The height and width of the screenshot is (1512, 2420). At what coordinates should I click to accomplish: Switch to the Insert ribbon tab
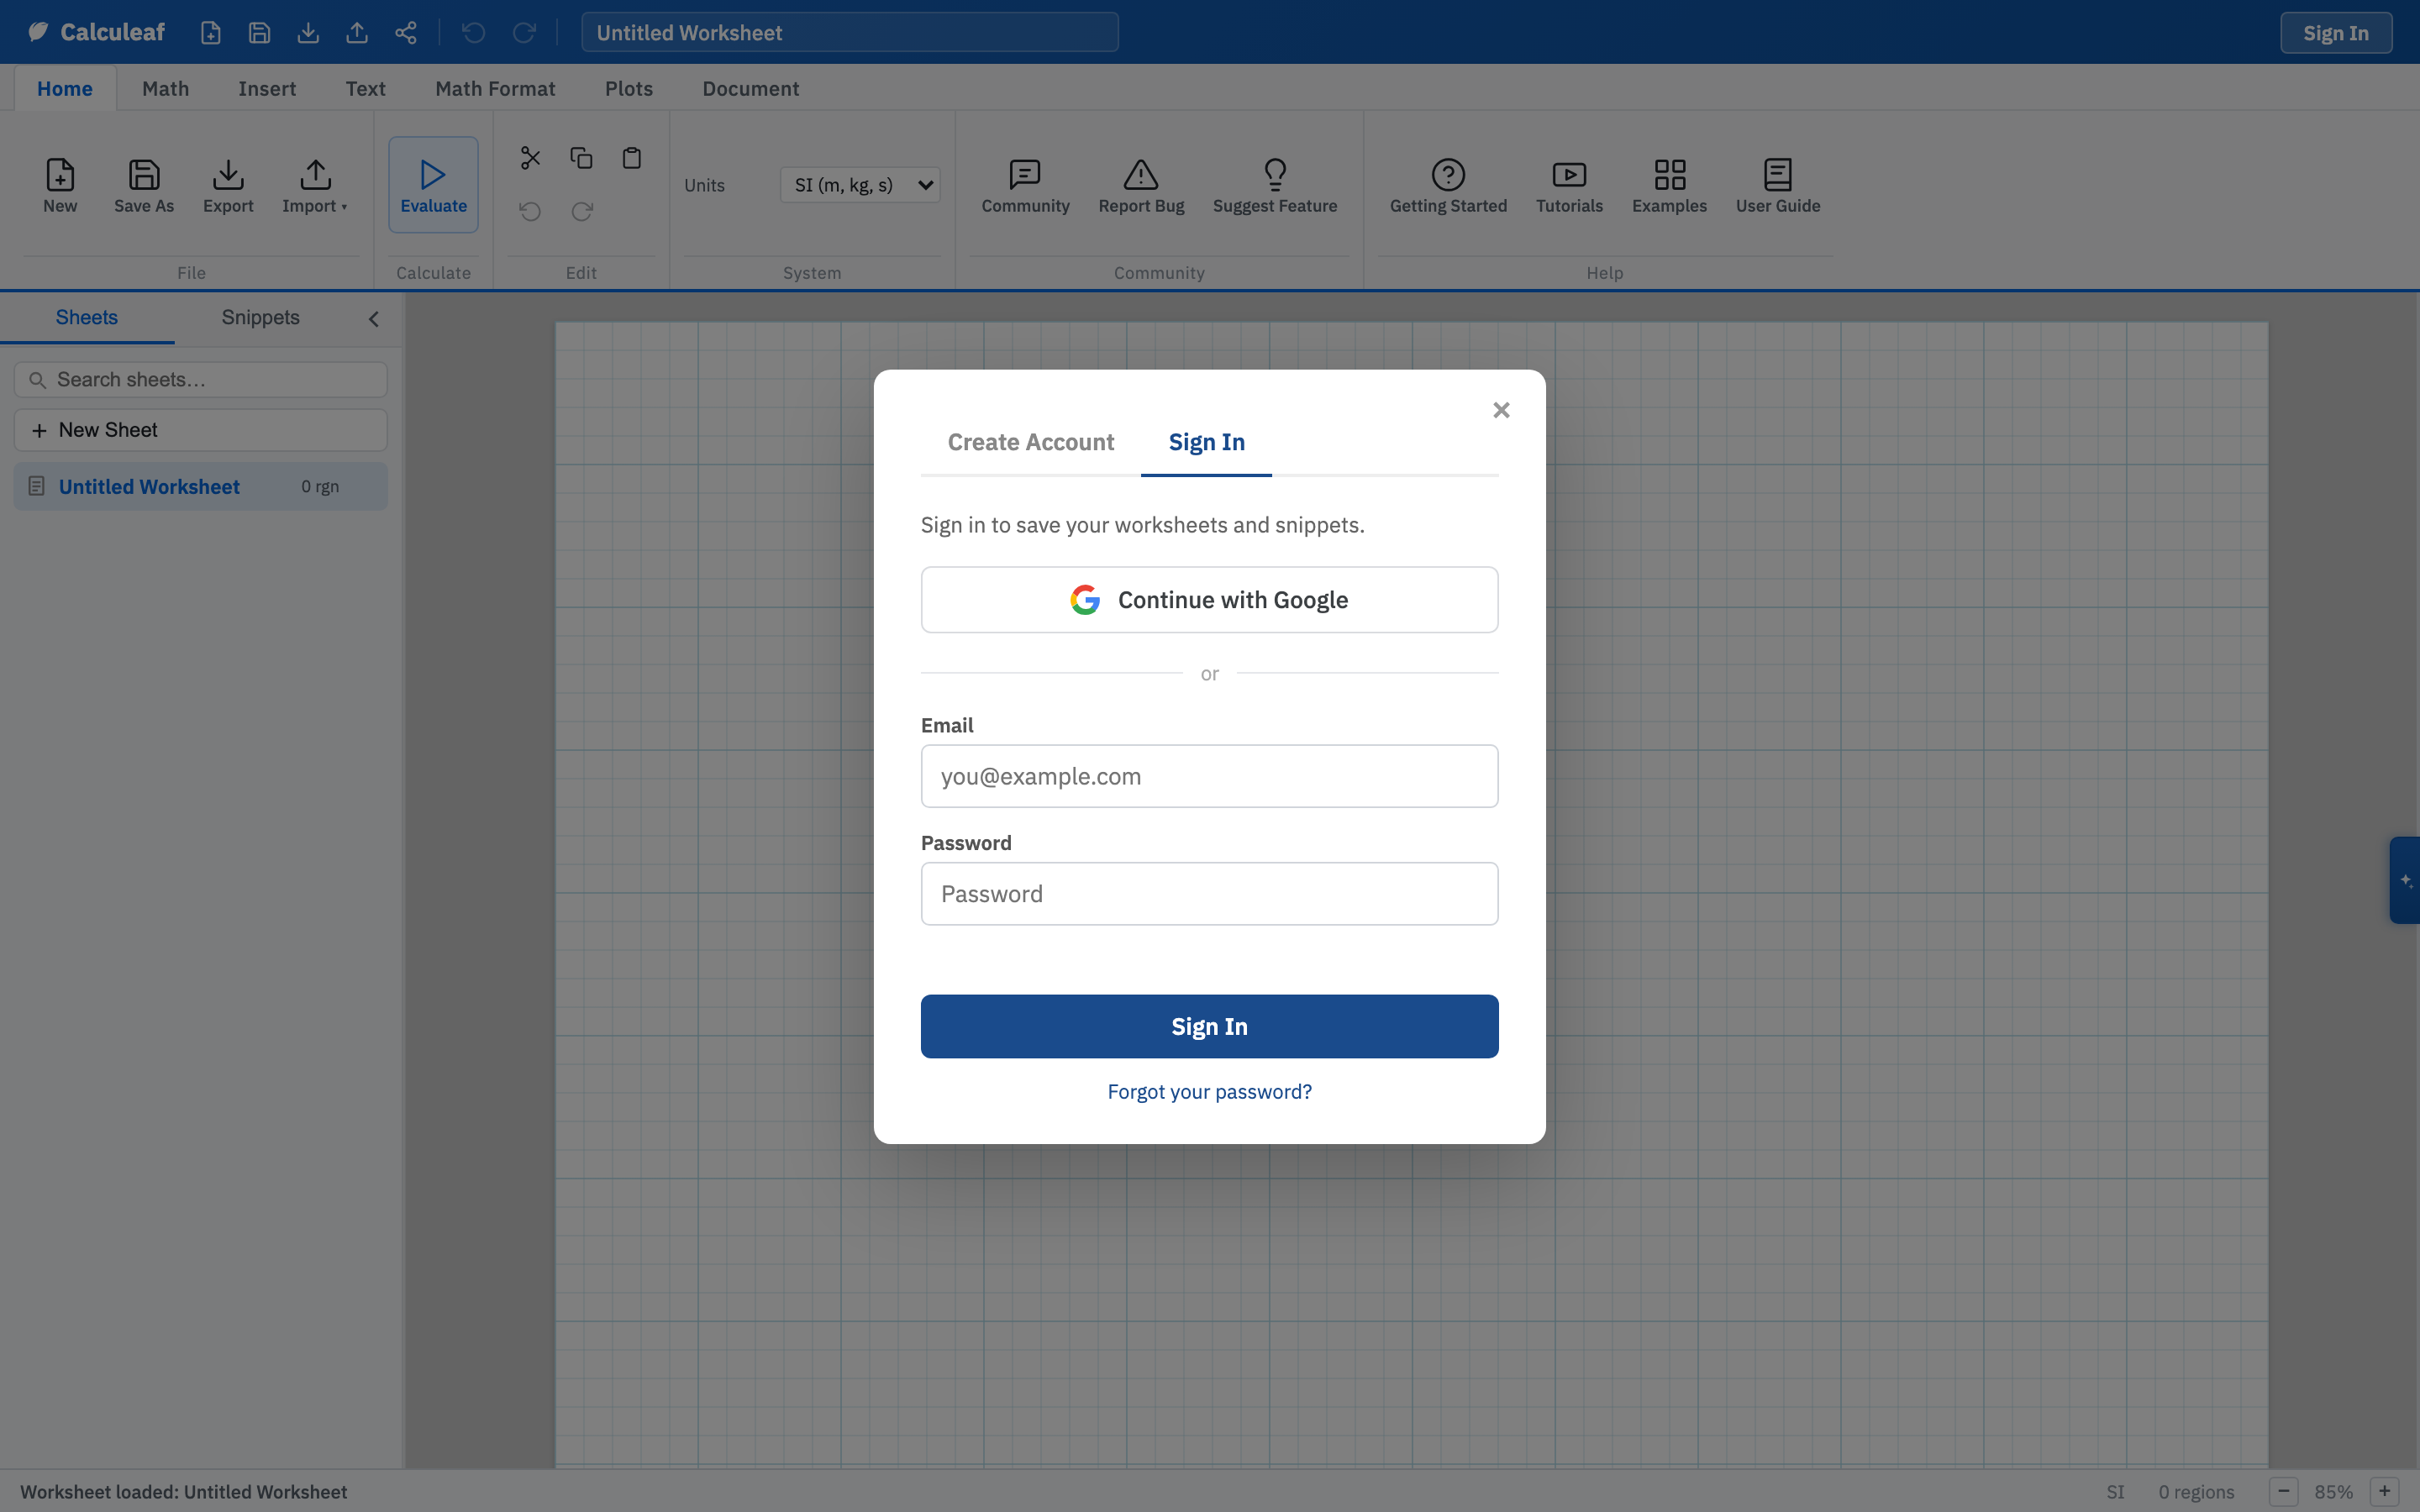[267, 88]
